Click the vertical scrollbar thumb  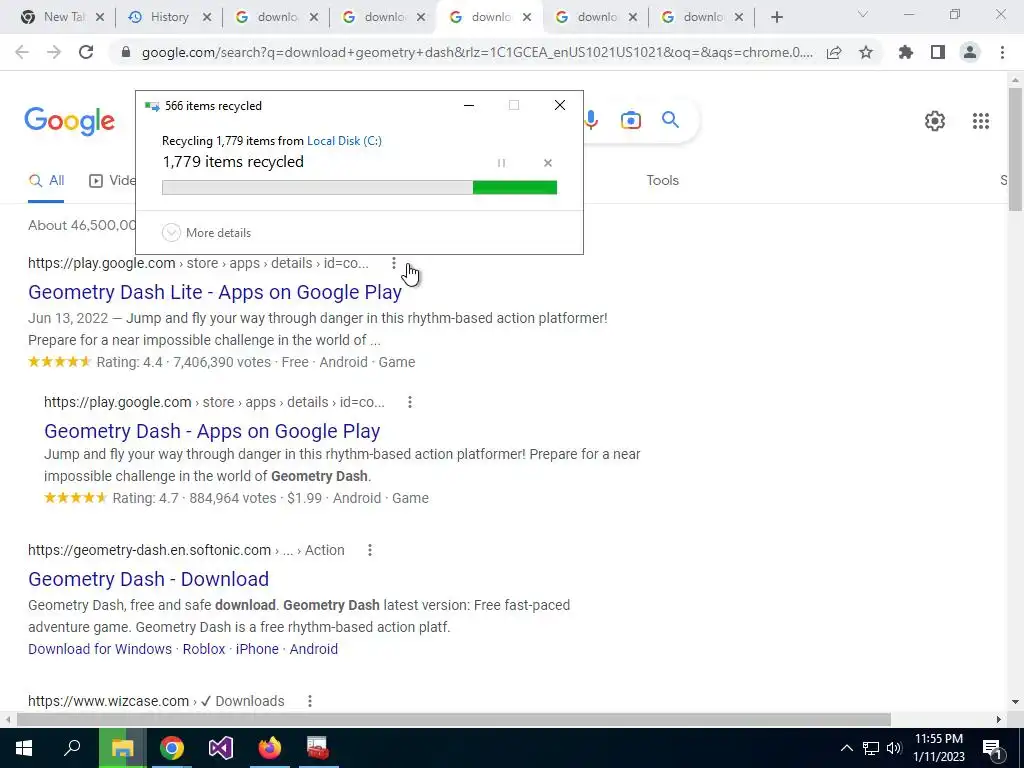1015,149
